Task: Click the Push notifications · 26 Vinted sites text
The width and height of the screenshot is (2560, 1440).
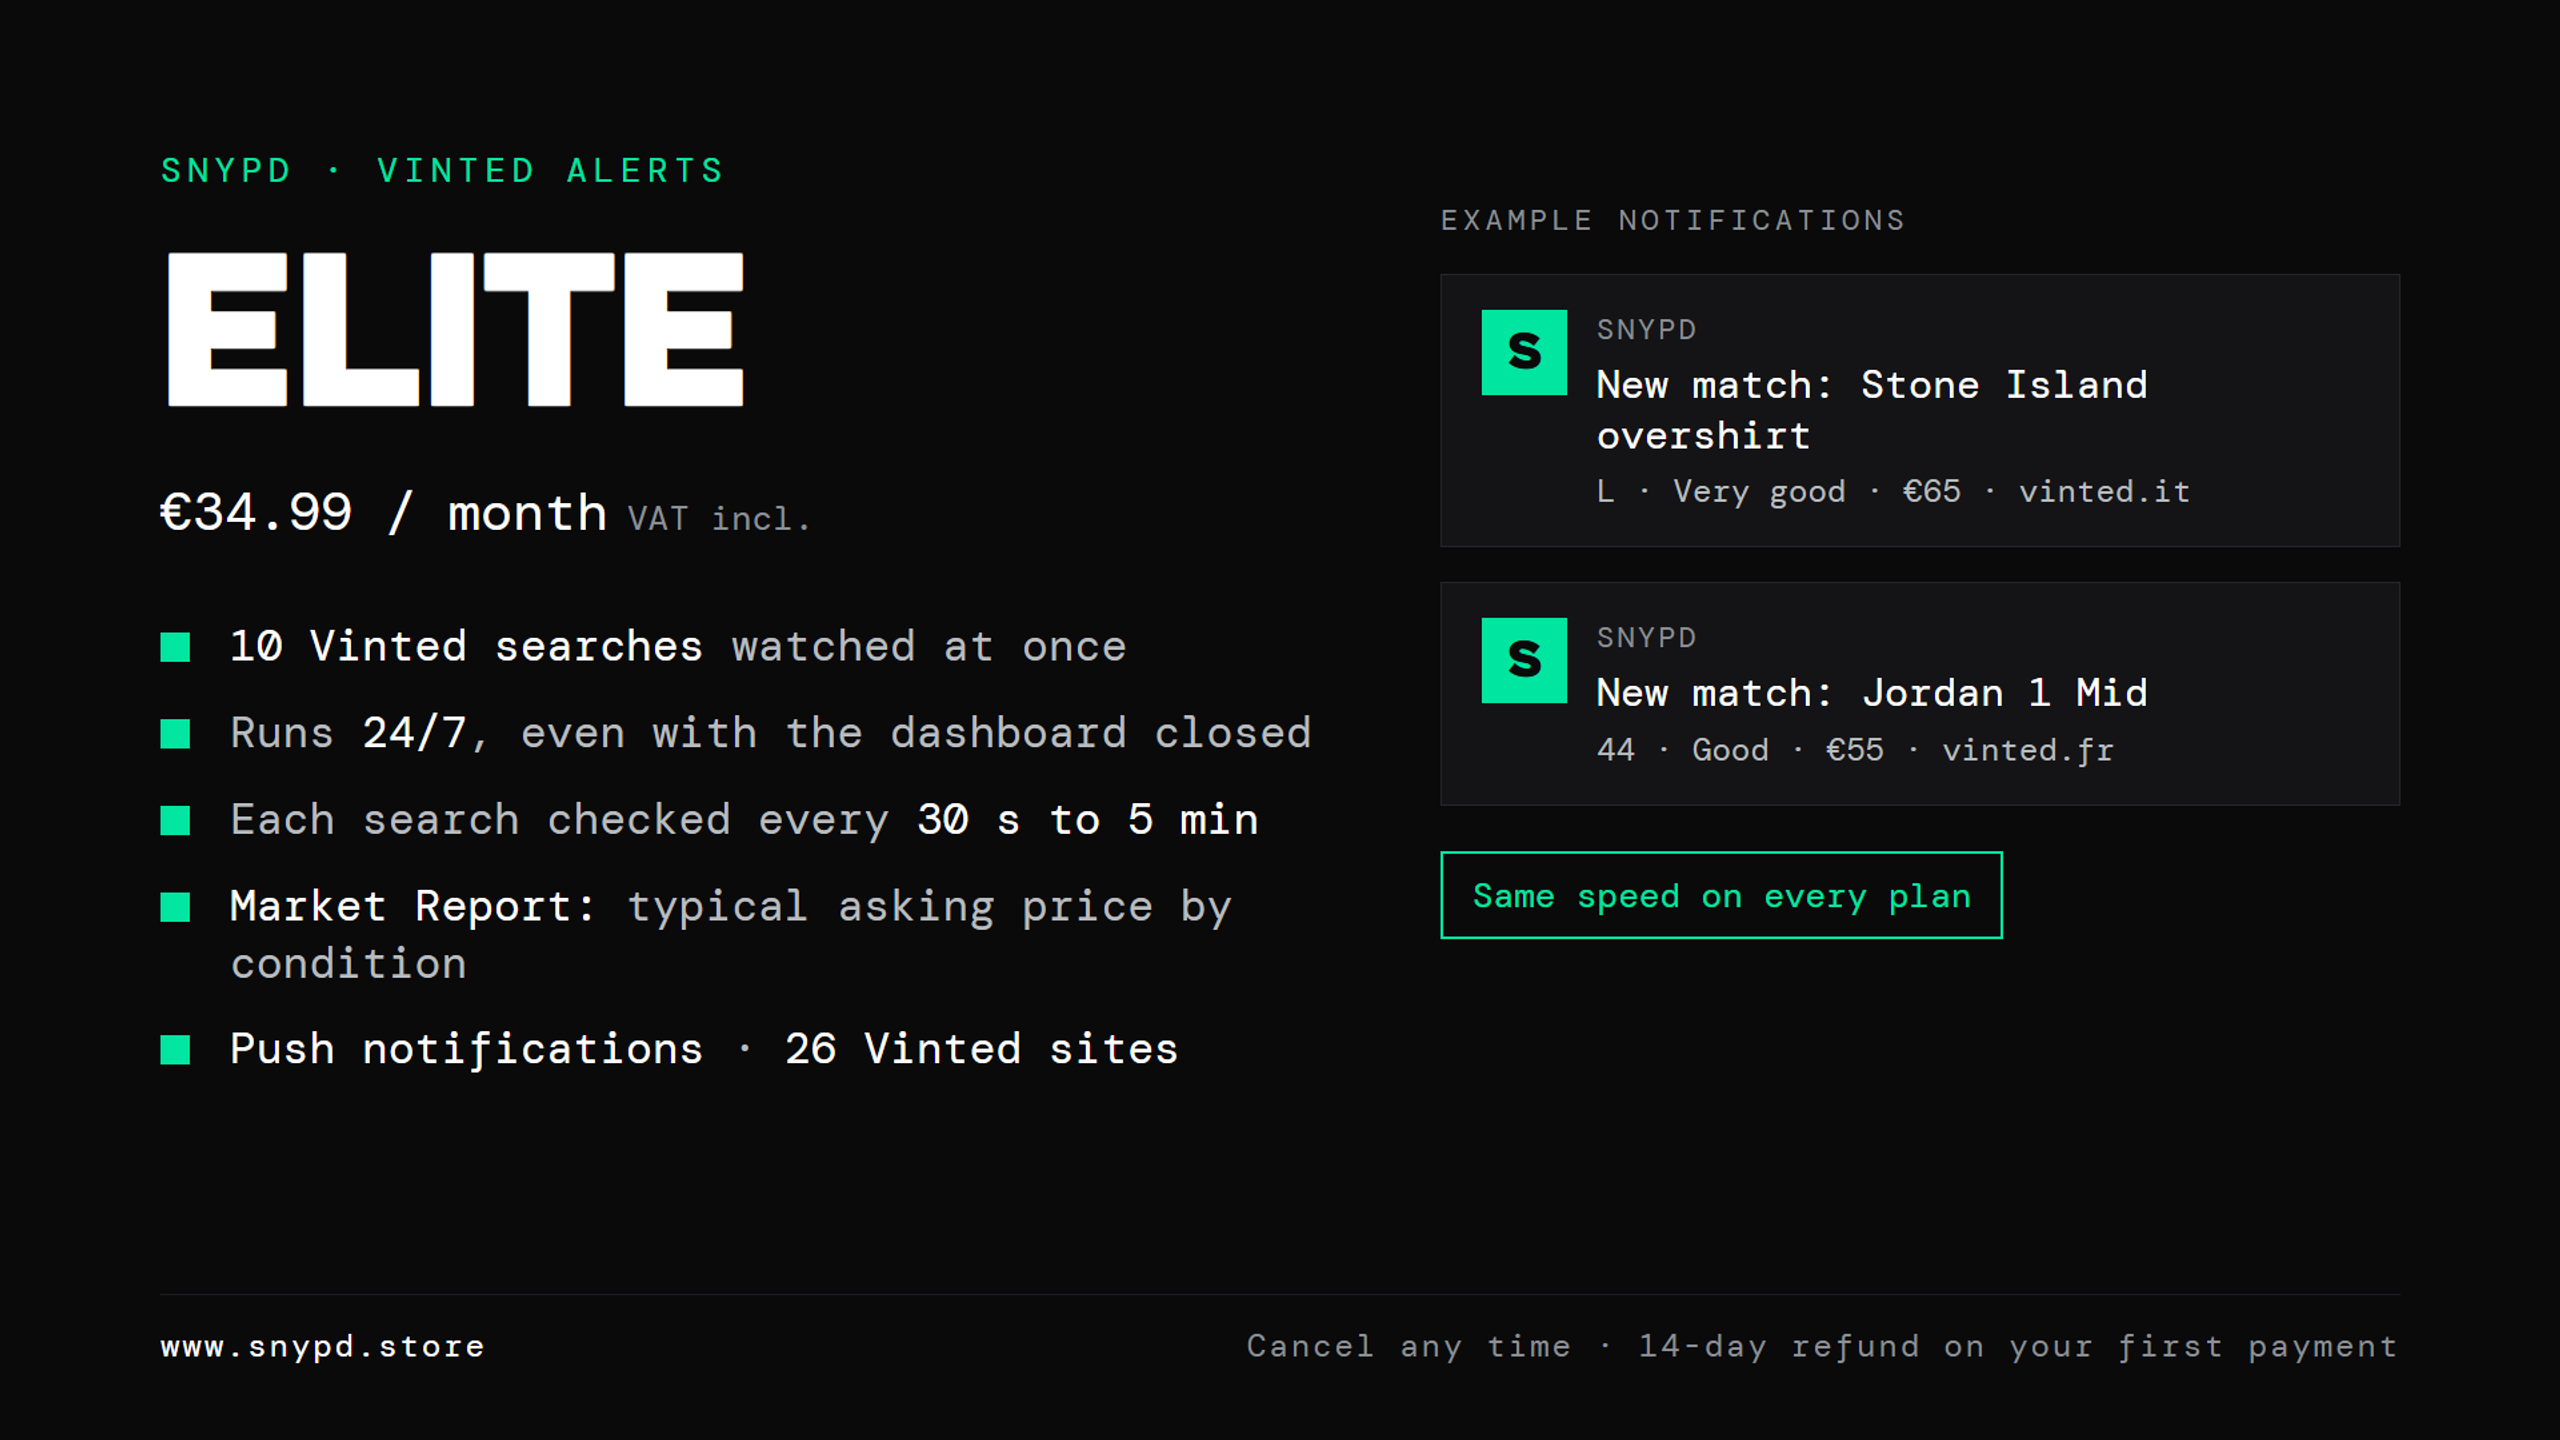Action: tap(704, 1050)
